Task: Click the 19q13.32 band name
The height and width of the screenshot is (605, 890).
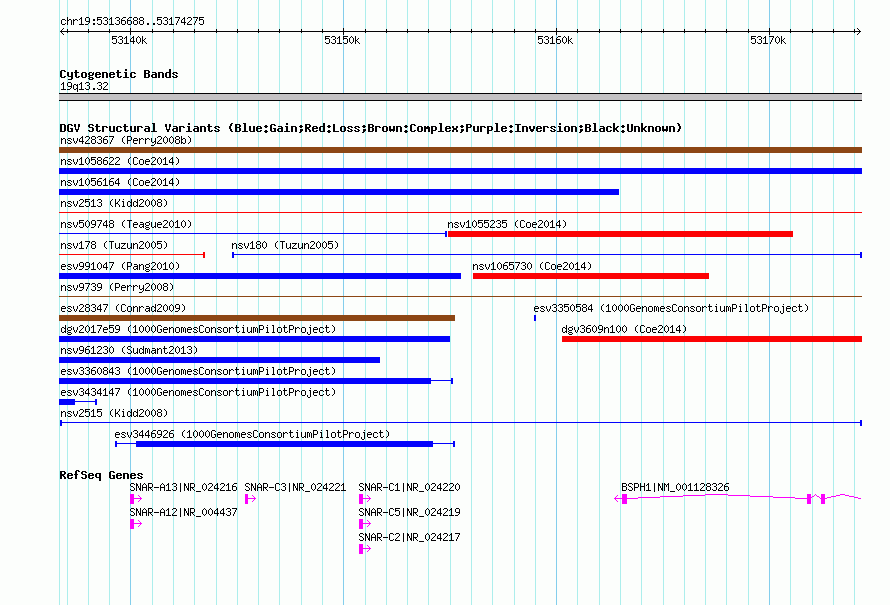Action: click(x=84, y=86)
